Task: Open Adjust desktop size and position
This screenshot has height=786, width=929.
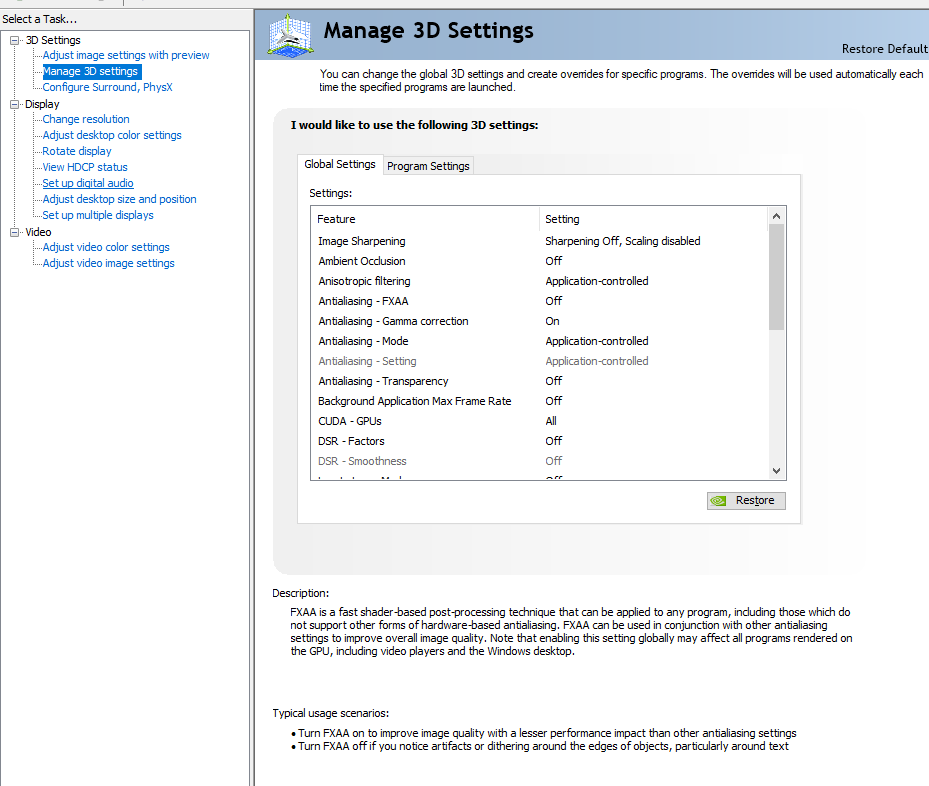Action: point(119,199)
